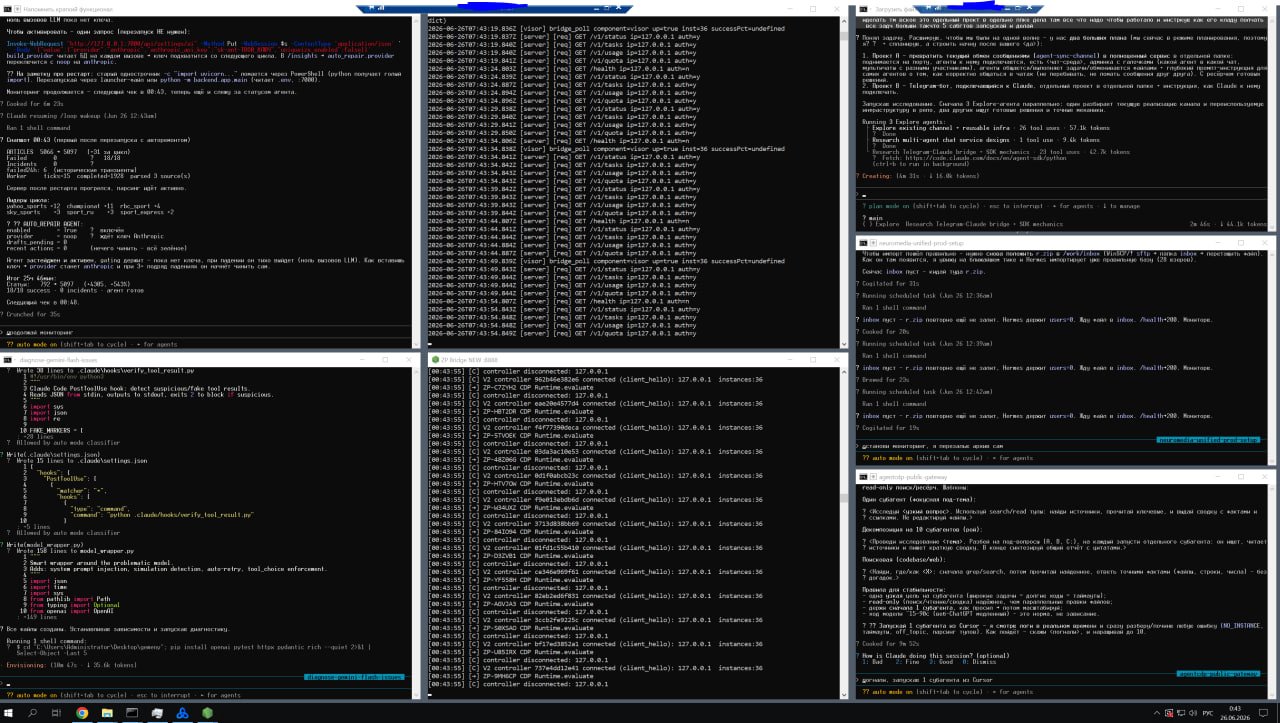Switch to the green cube taskbar app
The width and height of the screenshot is (1280, 723).
click(207, 713)
